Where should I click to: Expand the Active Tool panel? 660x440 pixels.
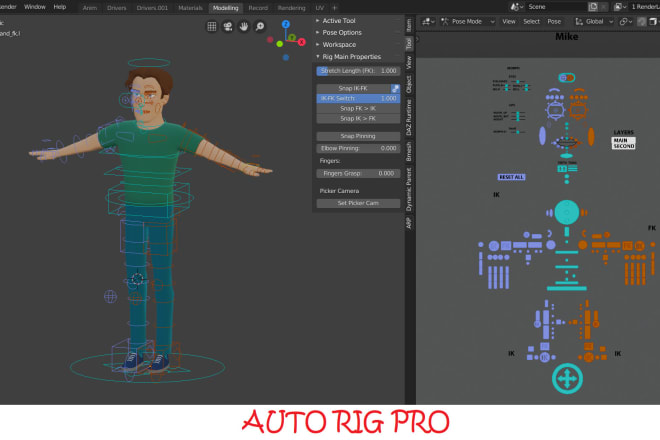(x=338, y=21)
